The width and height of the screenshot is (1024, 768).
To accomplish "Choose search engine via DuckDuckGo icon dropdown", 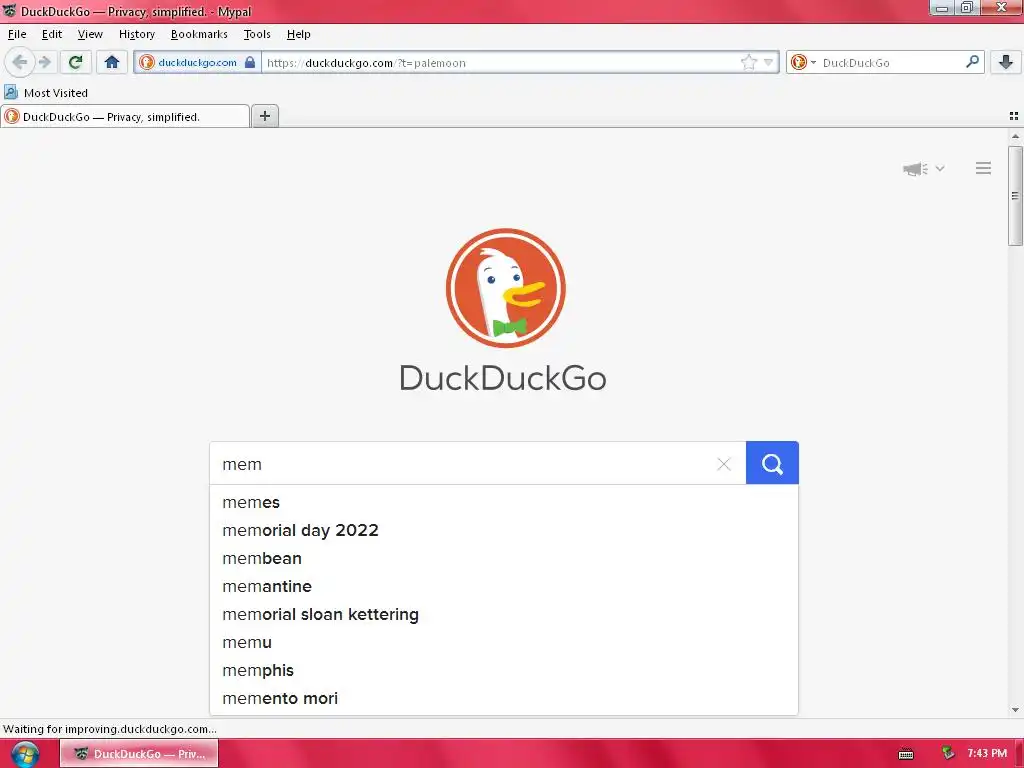I will pyautogui.click(x=803, y=63).
